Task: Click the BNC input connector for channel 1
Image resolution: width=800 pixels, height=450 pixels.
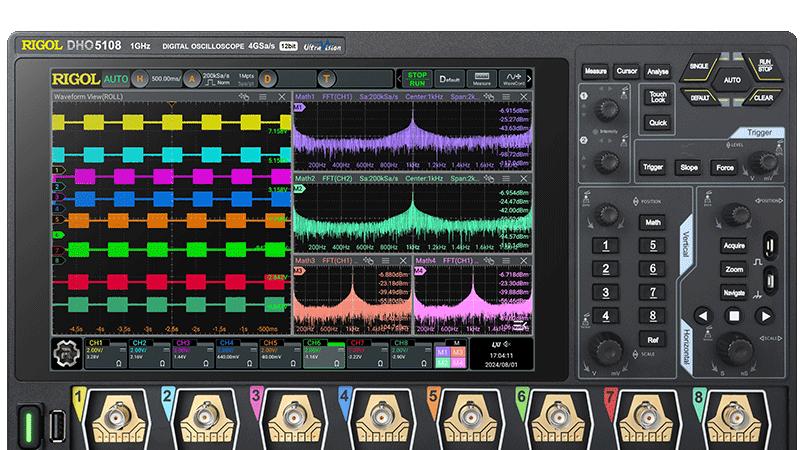Action: (x=118, y=418)
